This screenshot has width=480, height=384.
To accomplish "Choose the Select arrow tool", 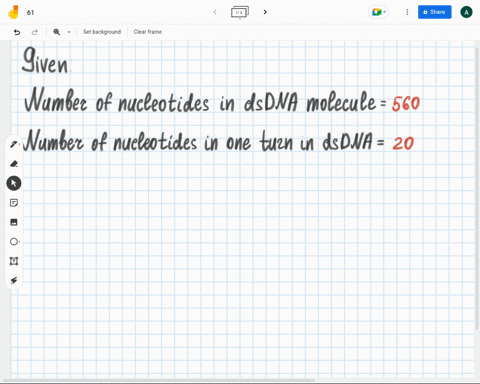I will [x=14, y=183].
